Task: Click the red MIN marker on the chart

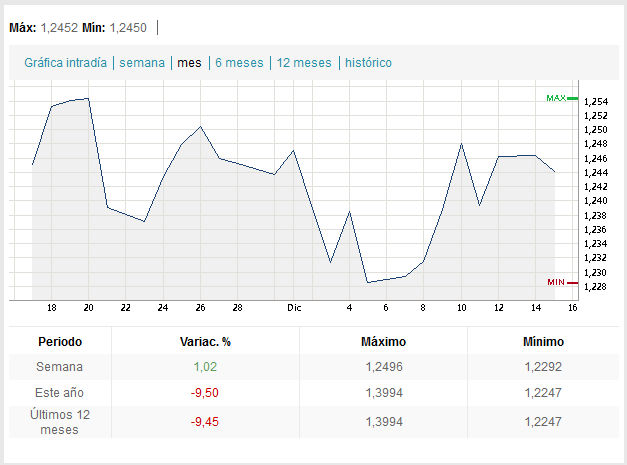Action: tap(557, 283)
